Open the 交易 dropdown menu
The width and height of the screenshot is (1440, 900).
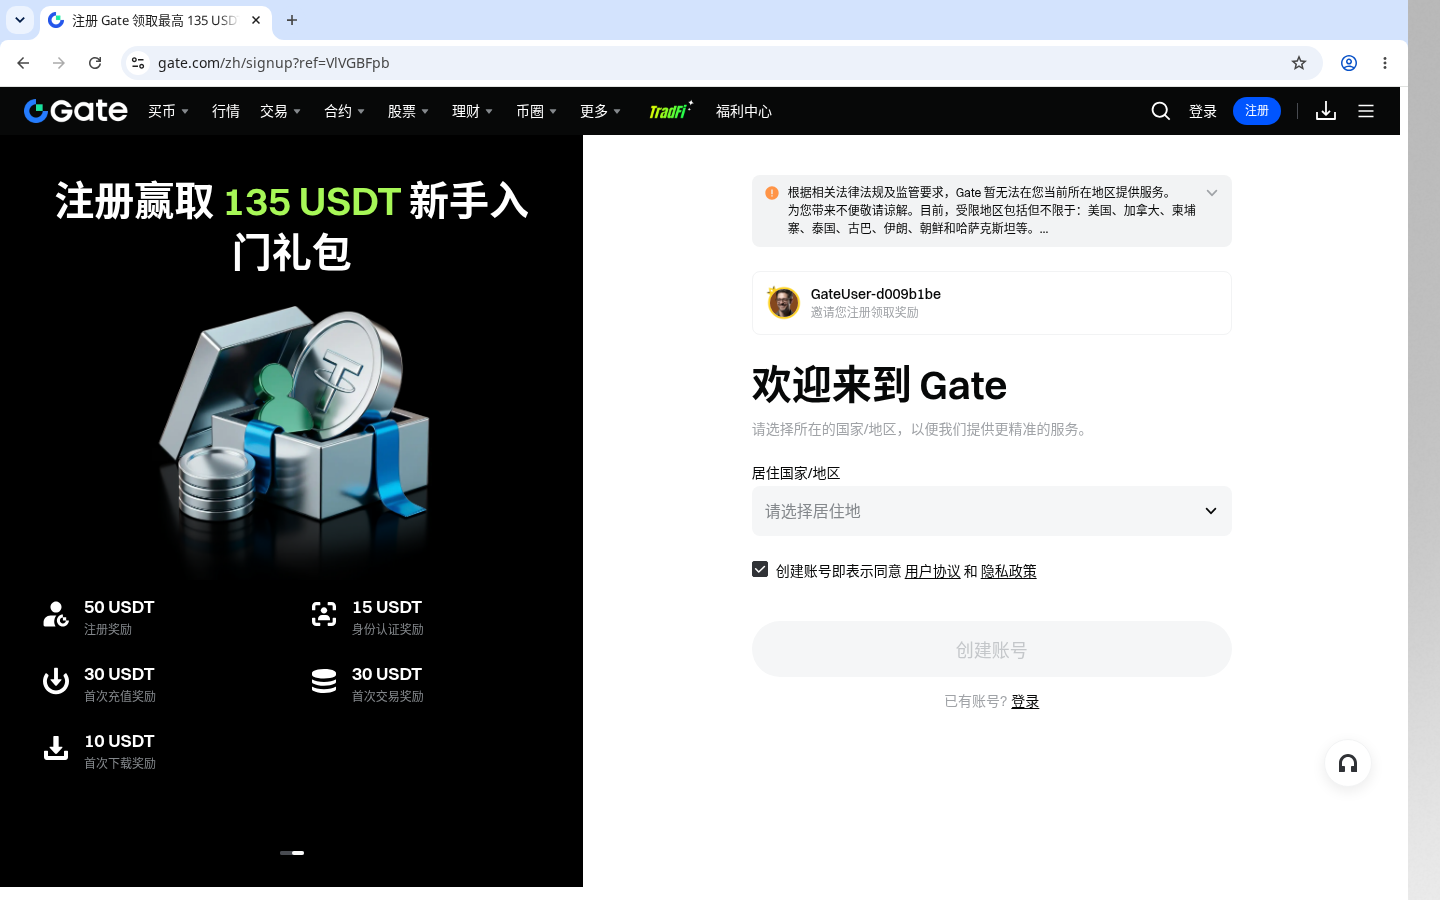[280, 111]
